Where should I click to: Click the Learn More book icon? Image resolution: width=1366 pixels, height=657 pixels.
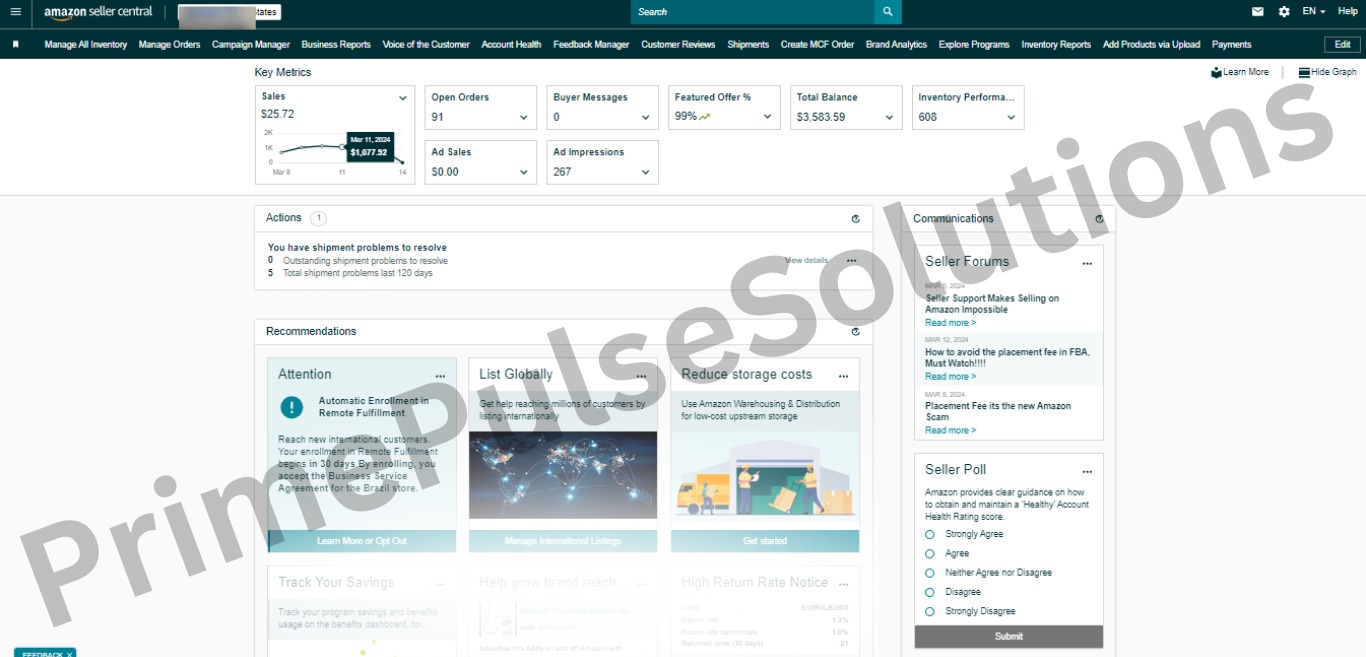tap(1216, 72)
